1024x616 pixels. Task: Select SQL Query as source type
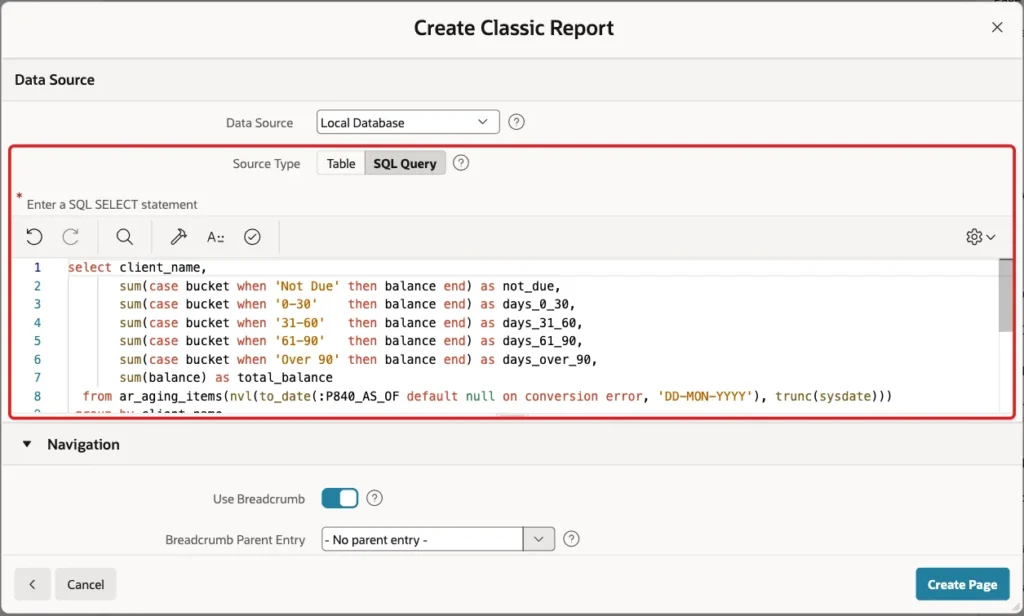click(x=405, y=163)
